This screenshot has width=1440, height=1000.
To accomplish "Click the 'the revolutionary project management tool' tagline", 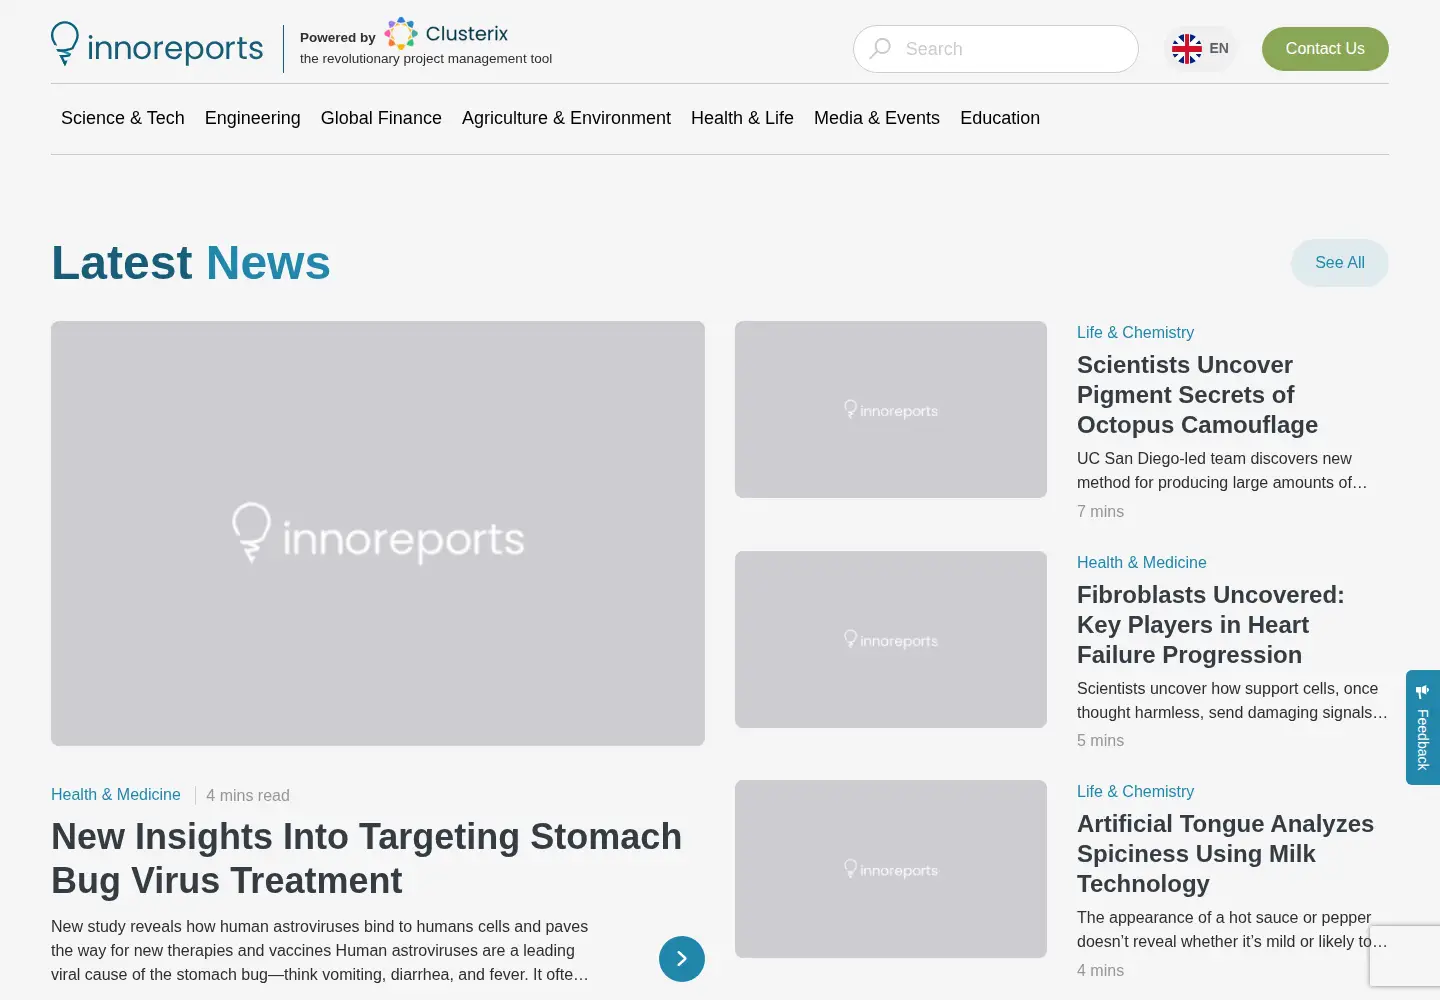I will (426, 59).
